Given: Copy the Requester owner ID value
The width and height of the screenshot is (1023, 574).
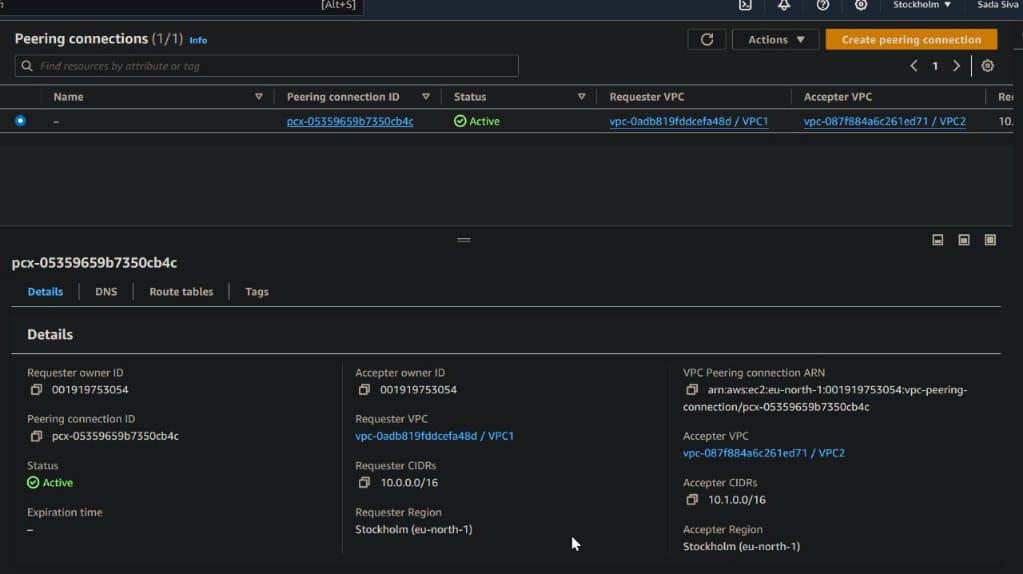Looking at the screenshot, I should point(36,390).
